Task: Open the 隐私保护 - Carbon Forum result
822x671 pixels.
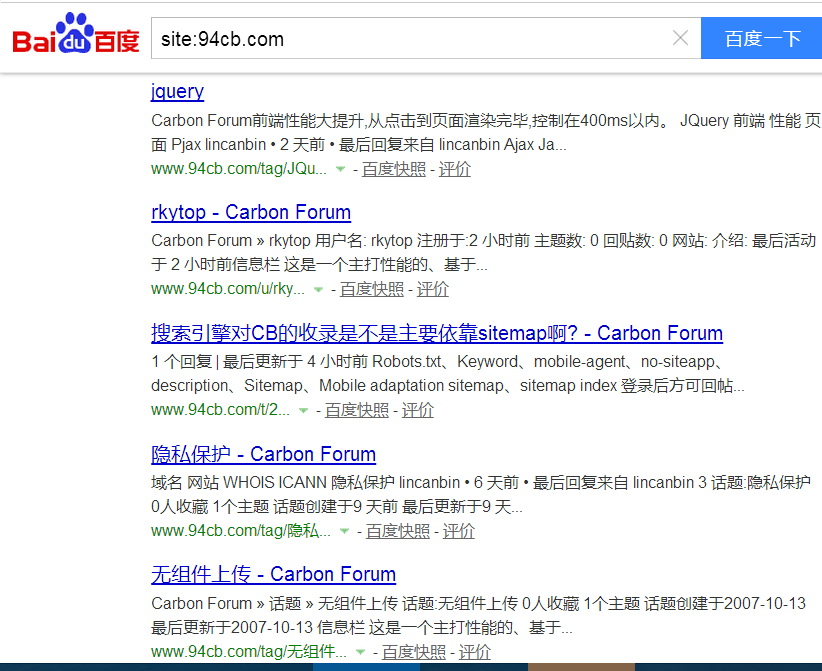Action: [263, 454]
